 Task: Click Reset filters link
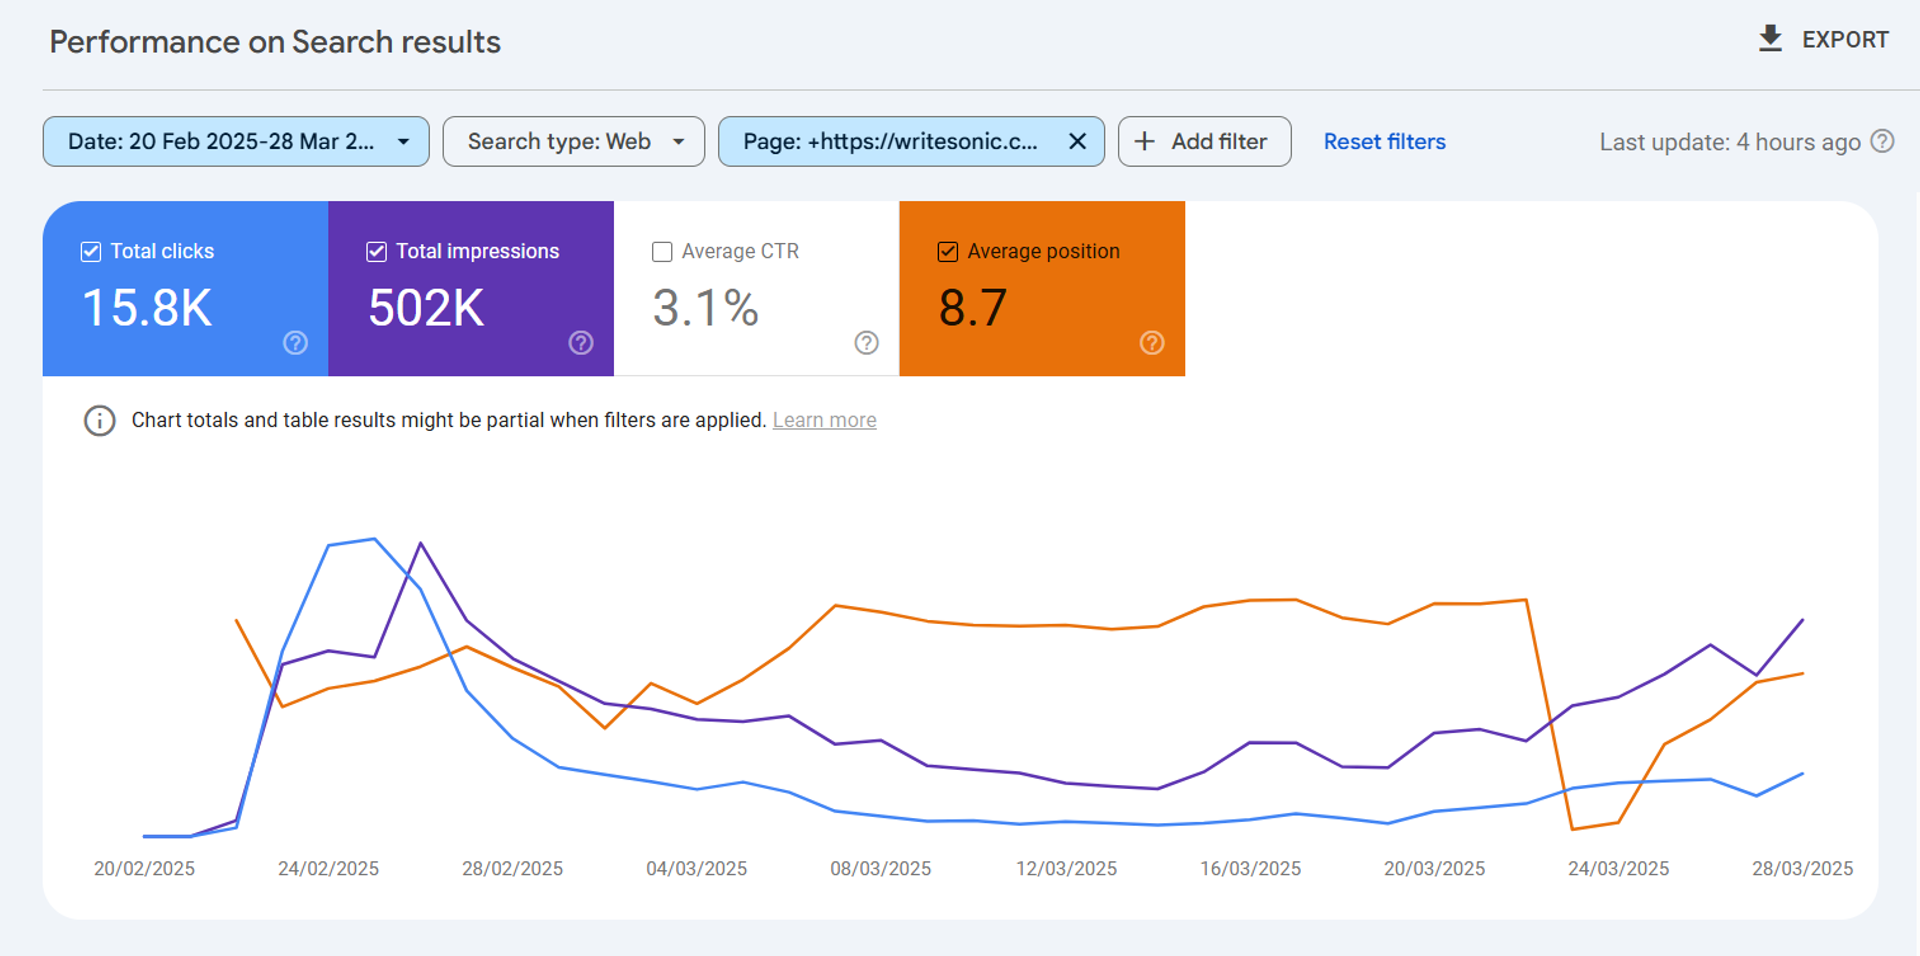pyautogui.click(x=1384, y=141)
